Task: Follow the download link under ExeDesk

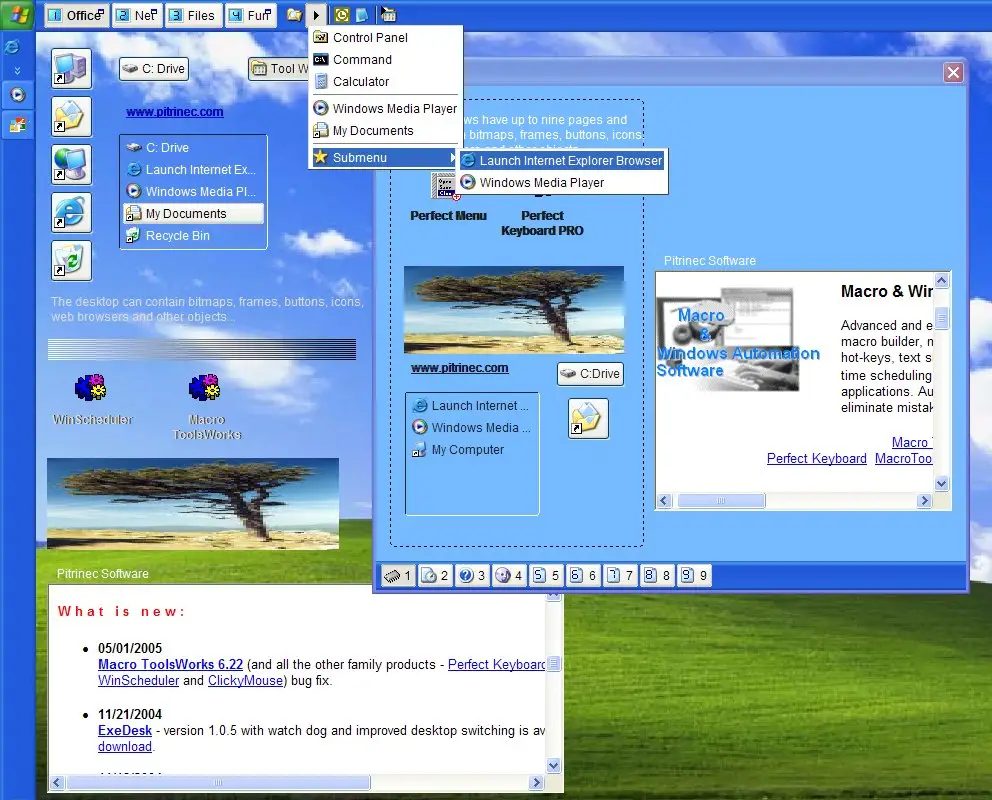Action: pyautogui.click(x=125, y=746)
